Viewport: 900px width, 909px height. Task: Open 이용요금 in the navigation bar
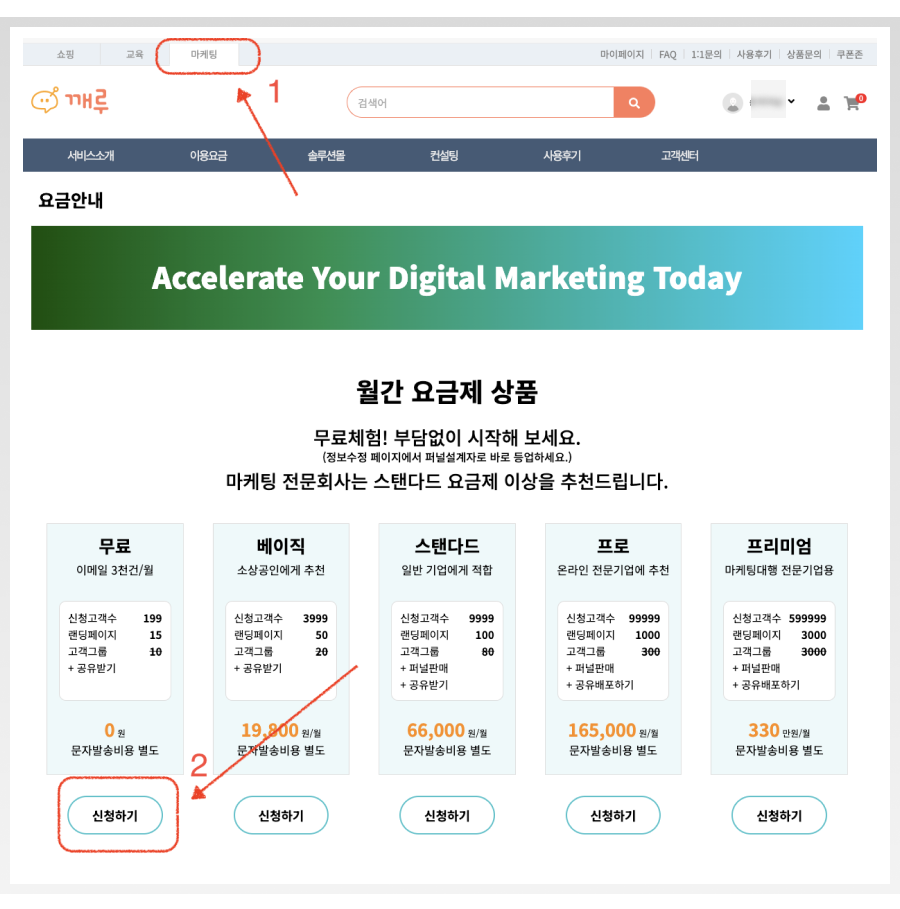click(208, 155)
